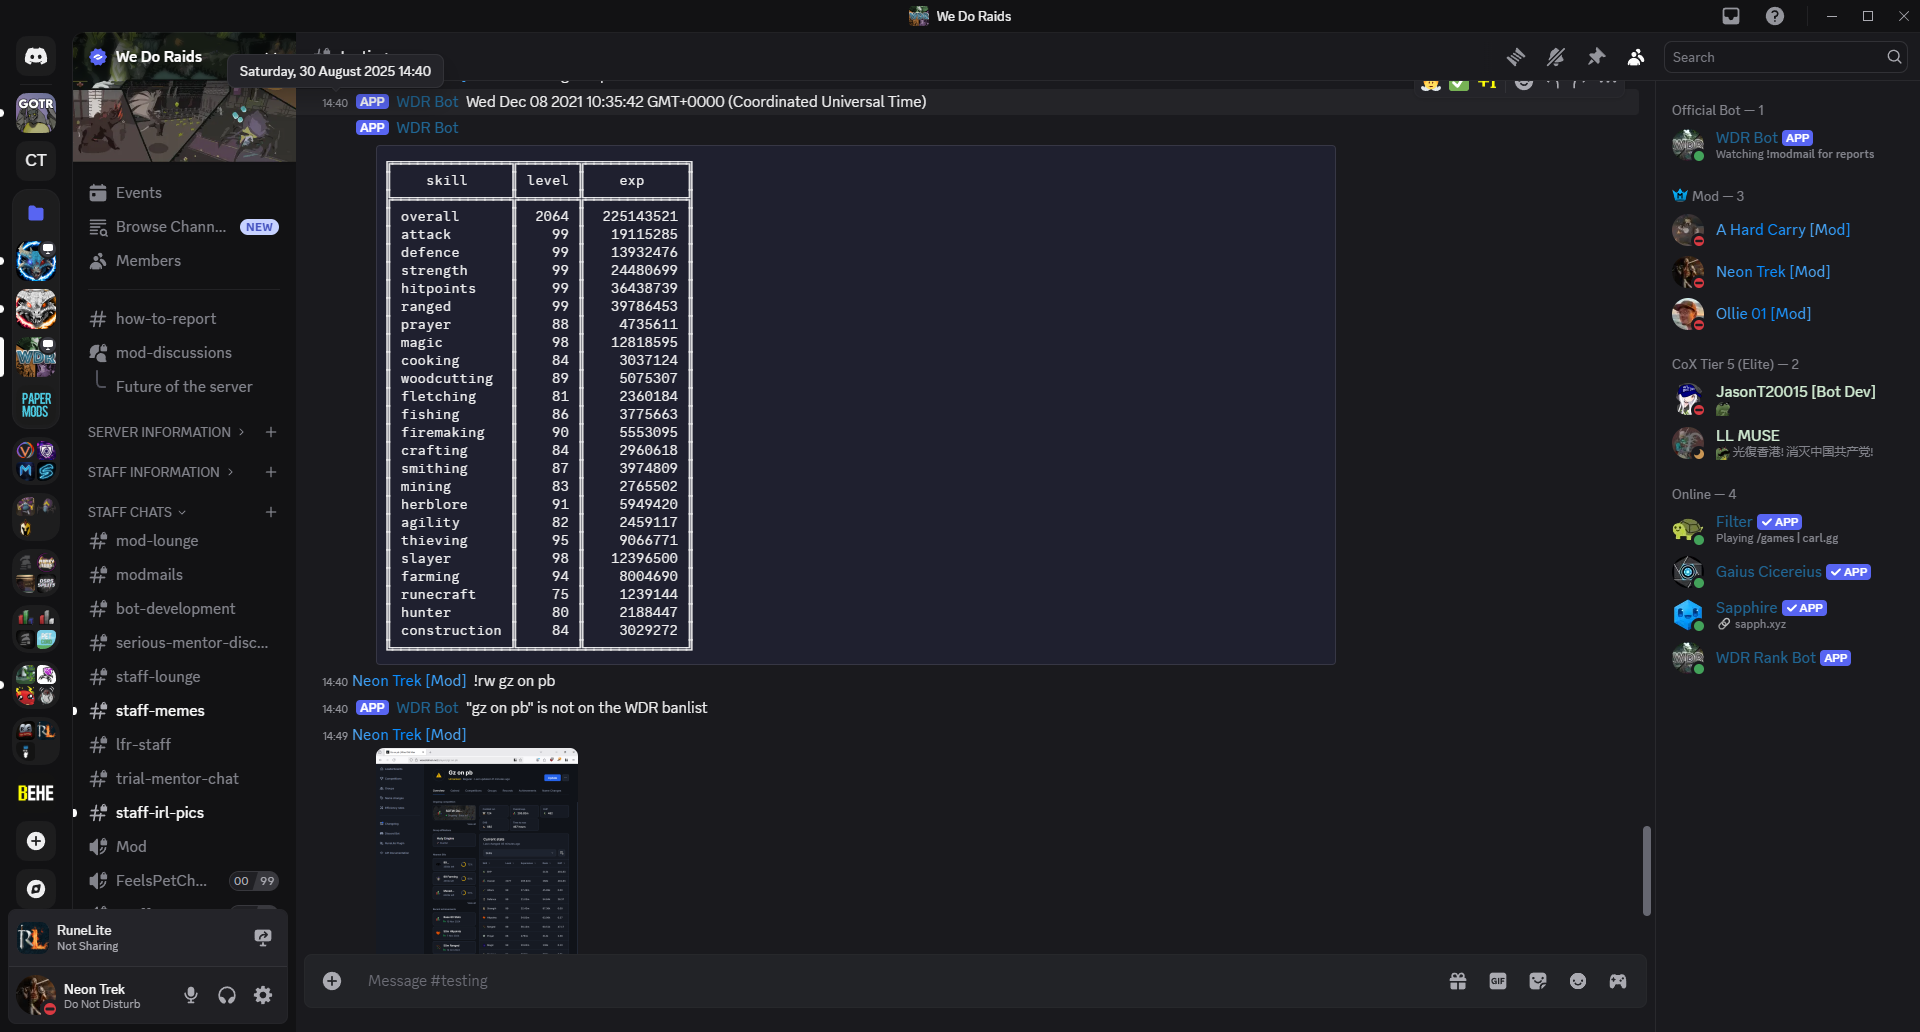Open the sticker picker

click(1538, 981)
